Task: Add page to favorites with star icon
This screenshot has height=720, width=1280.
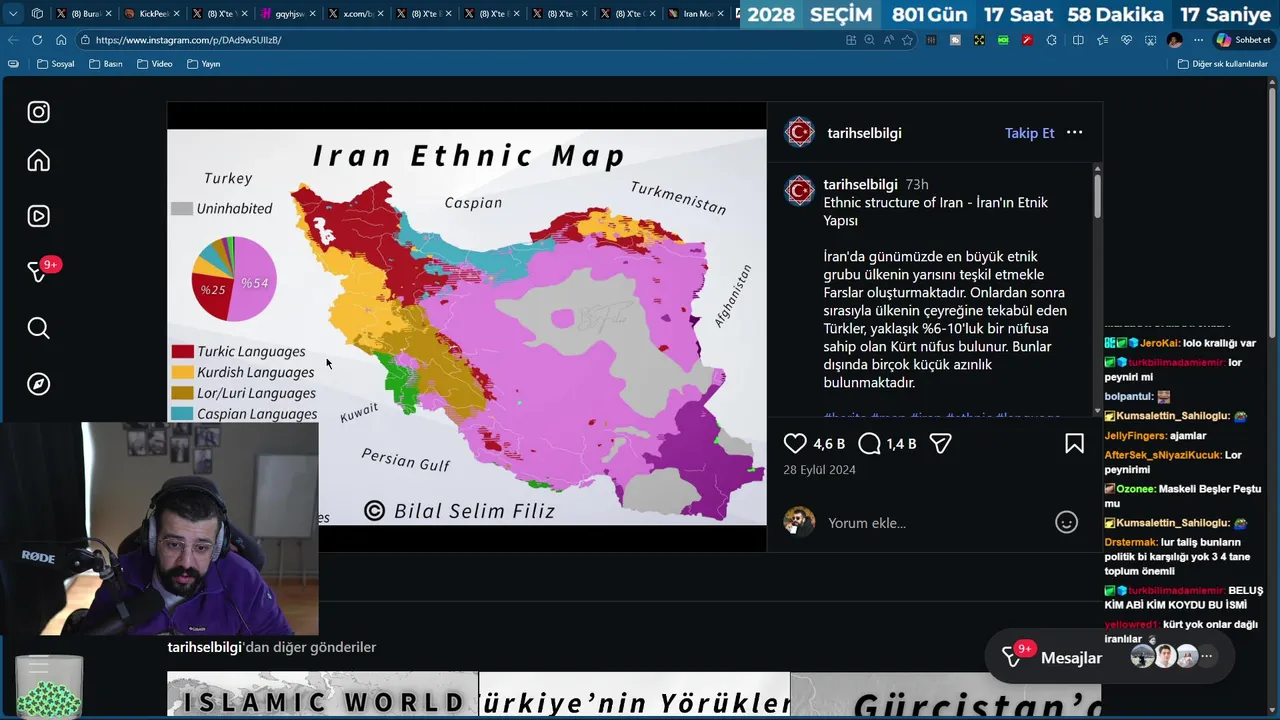Action: coord(907,40)
